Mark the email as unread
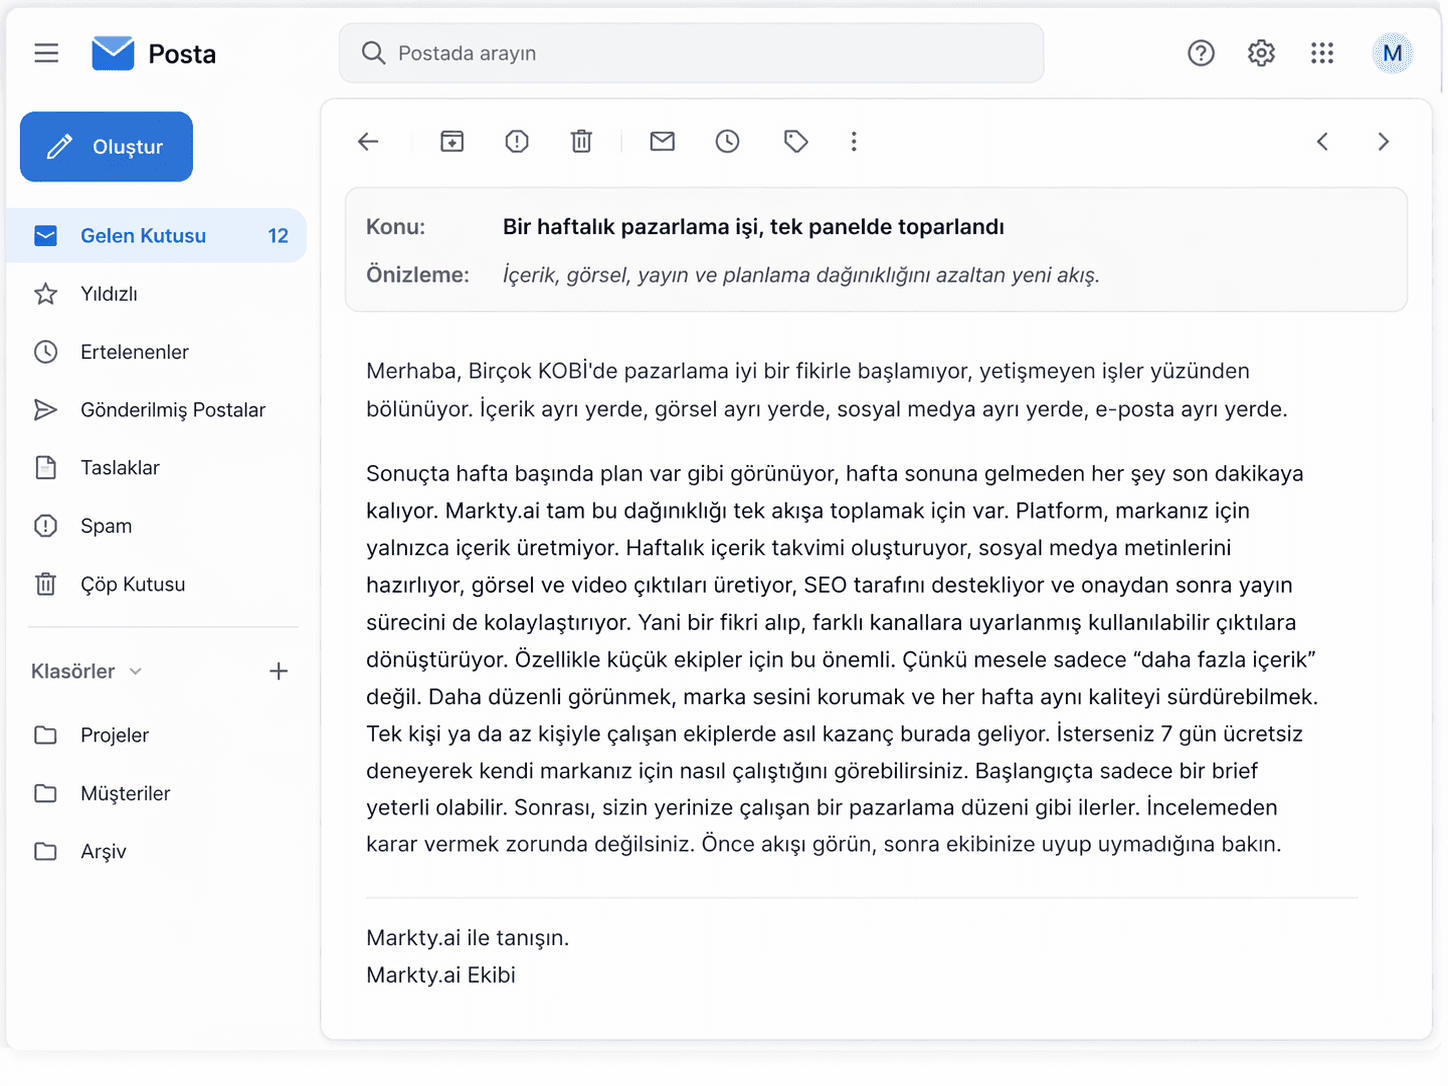The image size is (1448, 1086). 661,141
